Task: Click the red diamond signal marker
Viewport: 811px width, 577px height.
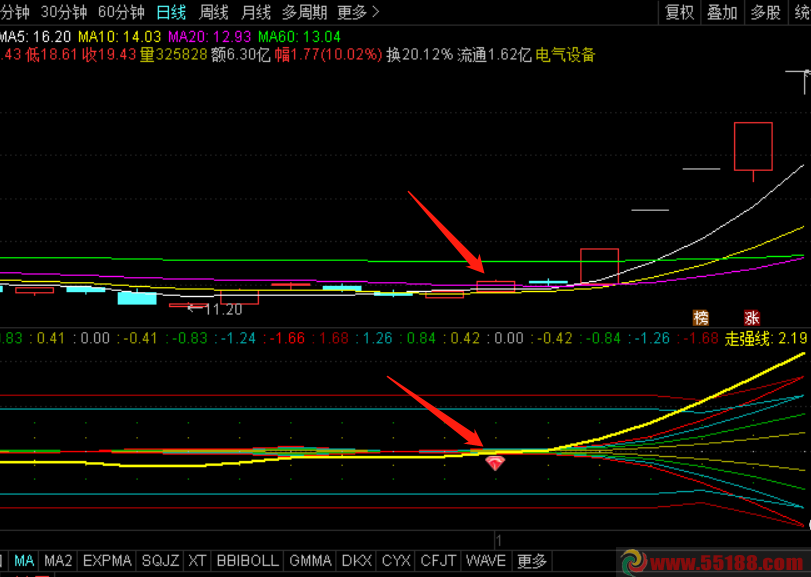Action: [495, 463]
